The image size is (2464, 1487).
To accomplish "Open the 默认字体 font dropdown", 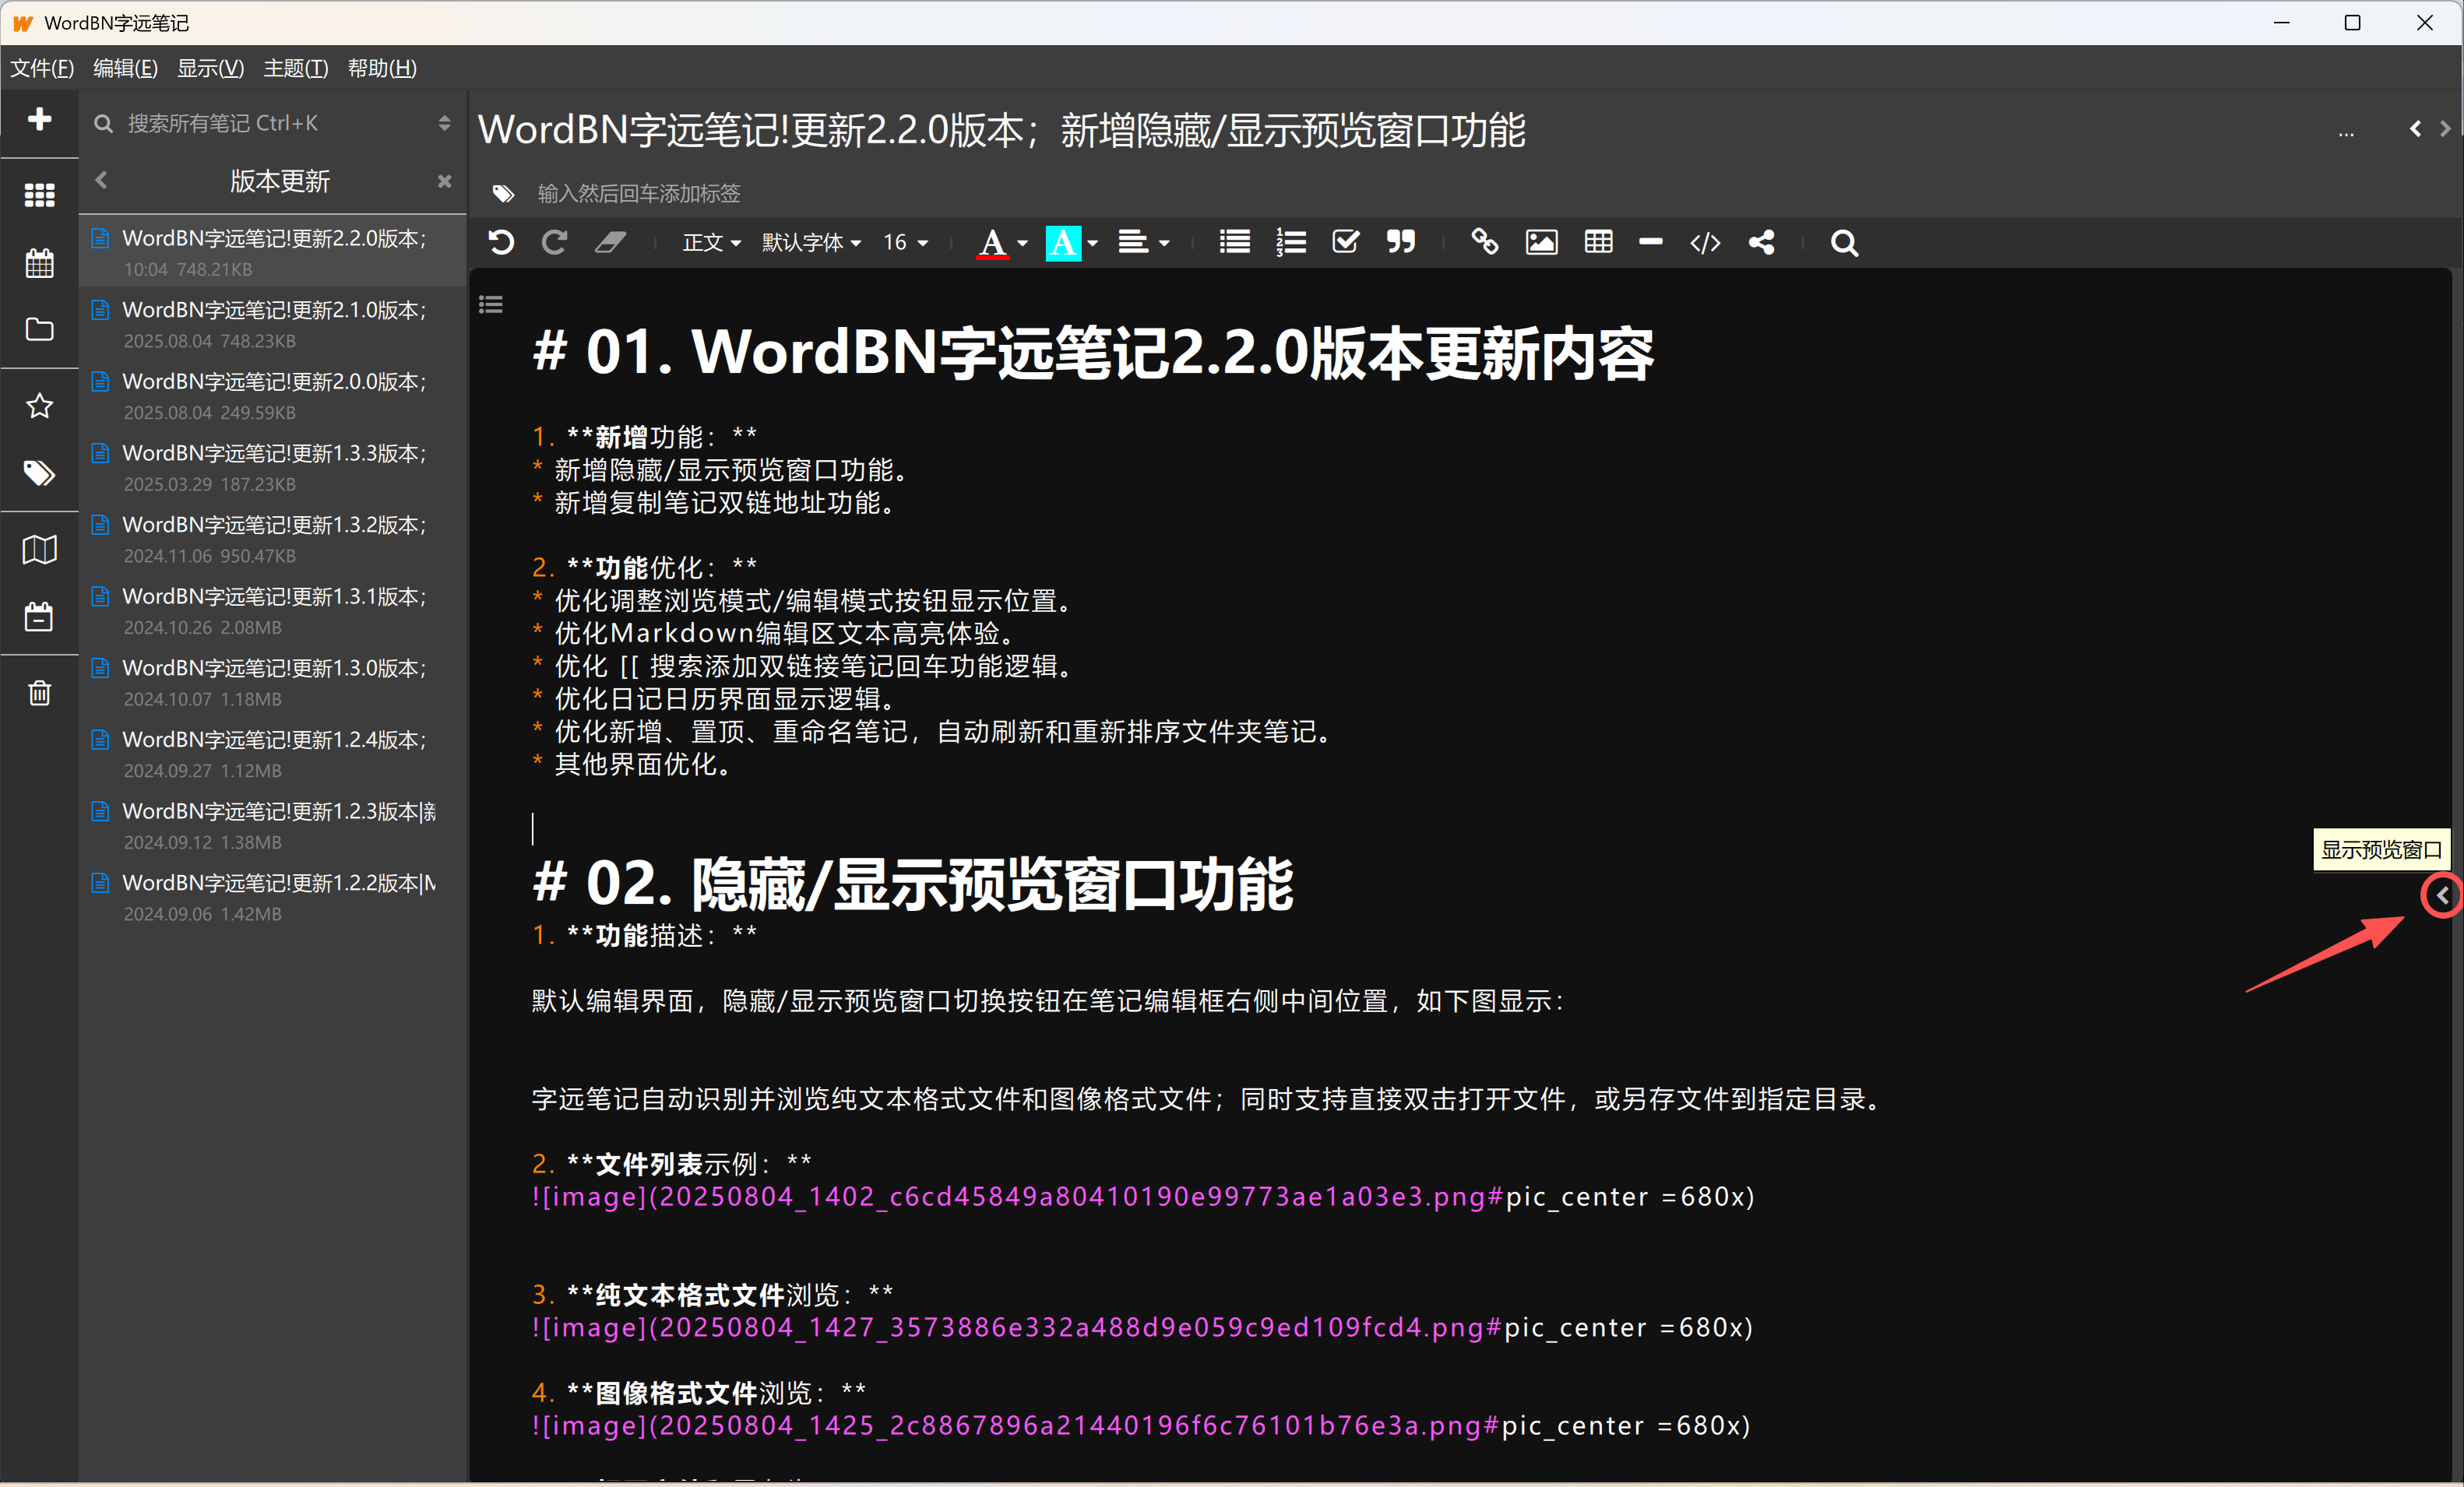I will coord(811,242).
